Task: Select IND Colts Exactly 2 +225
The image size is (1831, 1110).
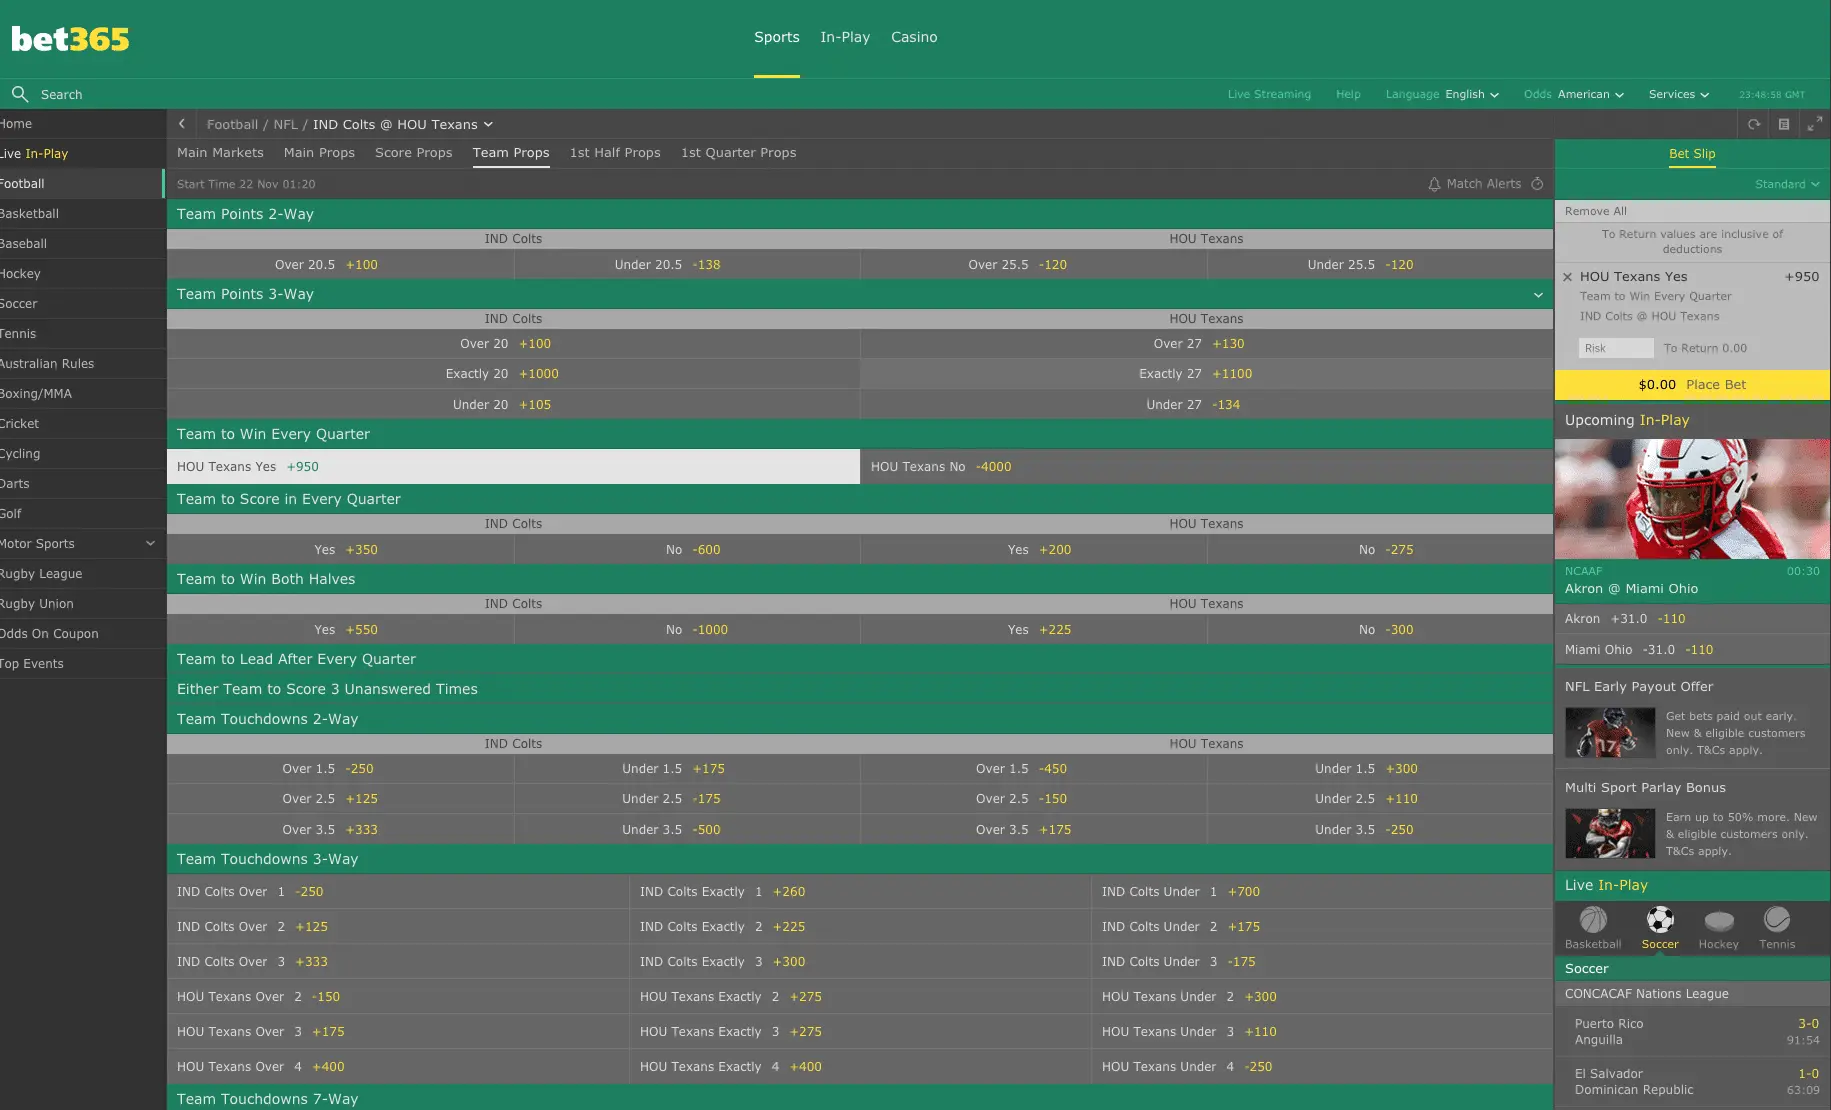Action: tap(860, 927)
